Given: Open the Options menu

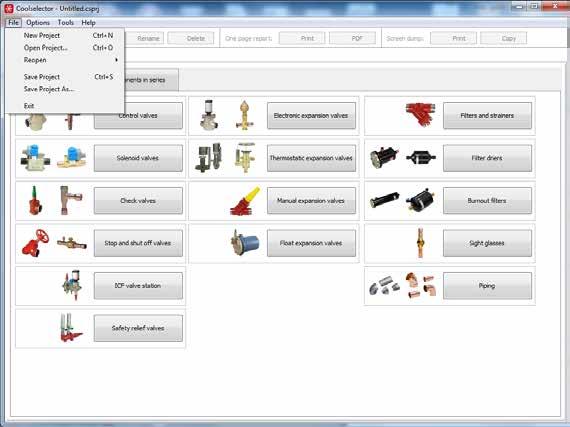Looking at the screenshot, I should 38,23.
